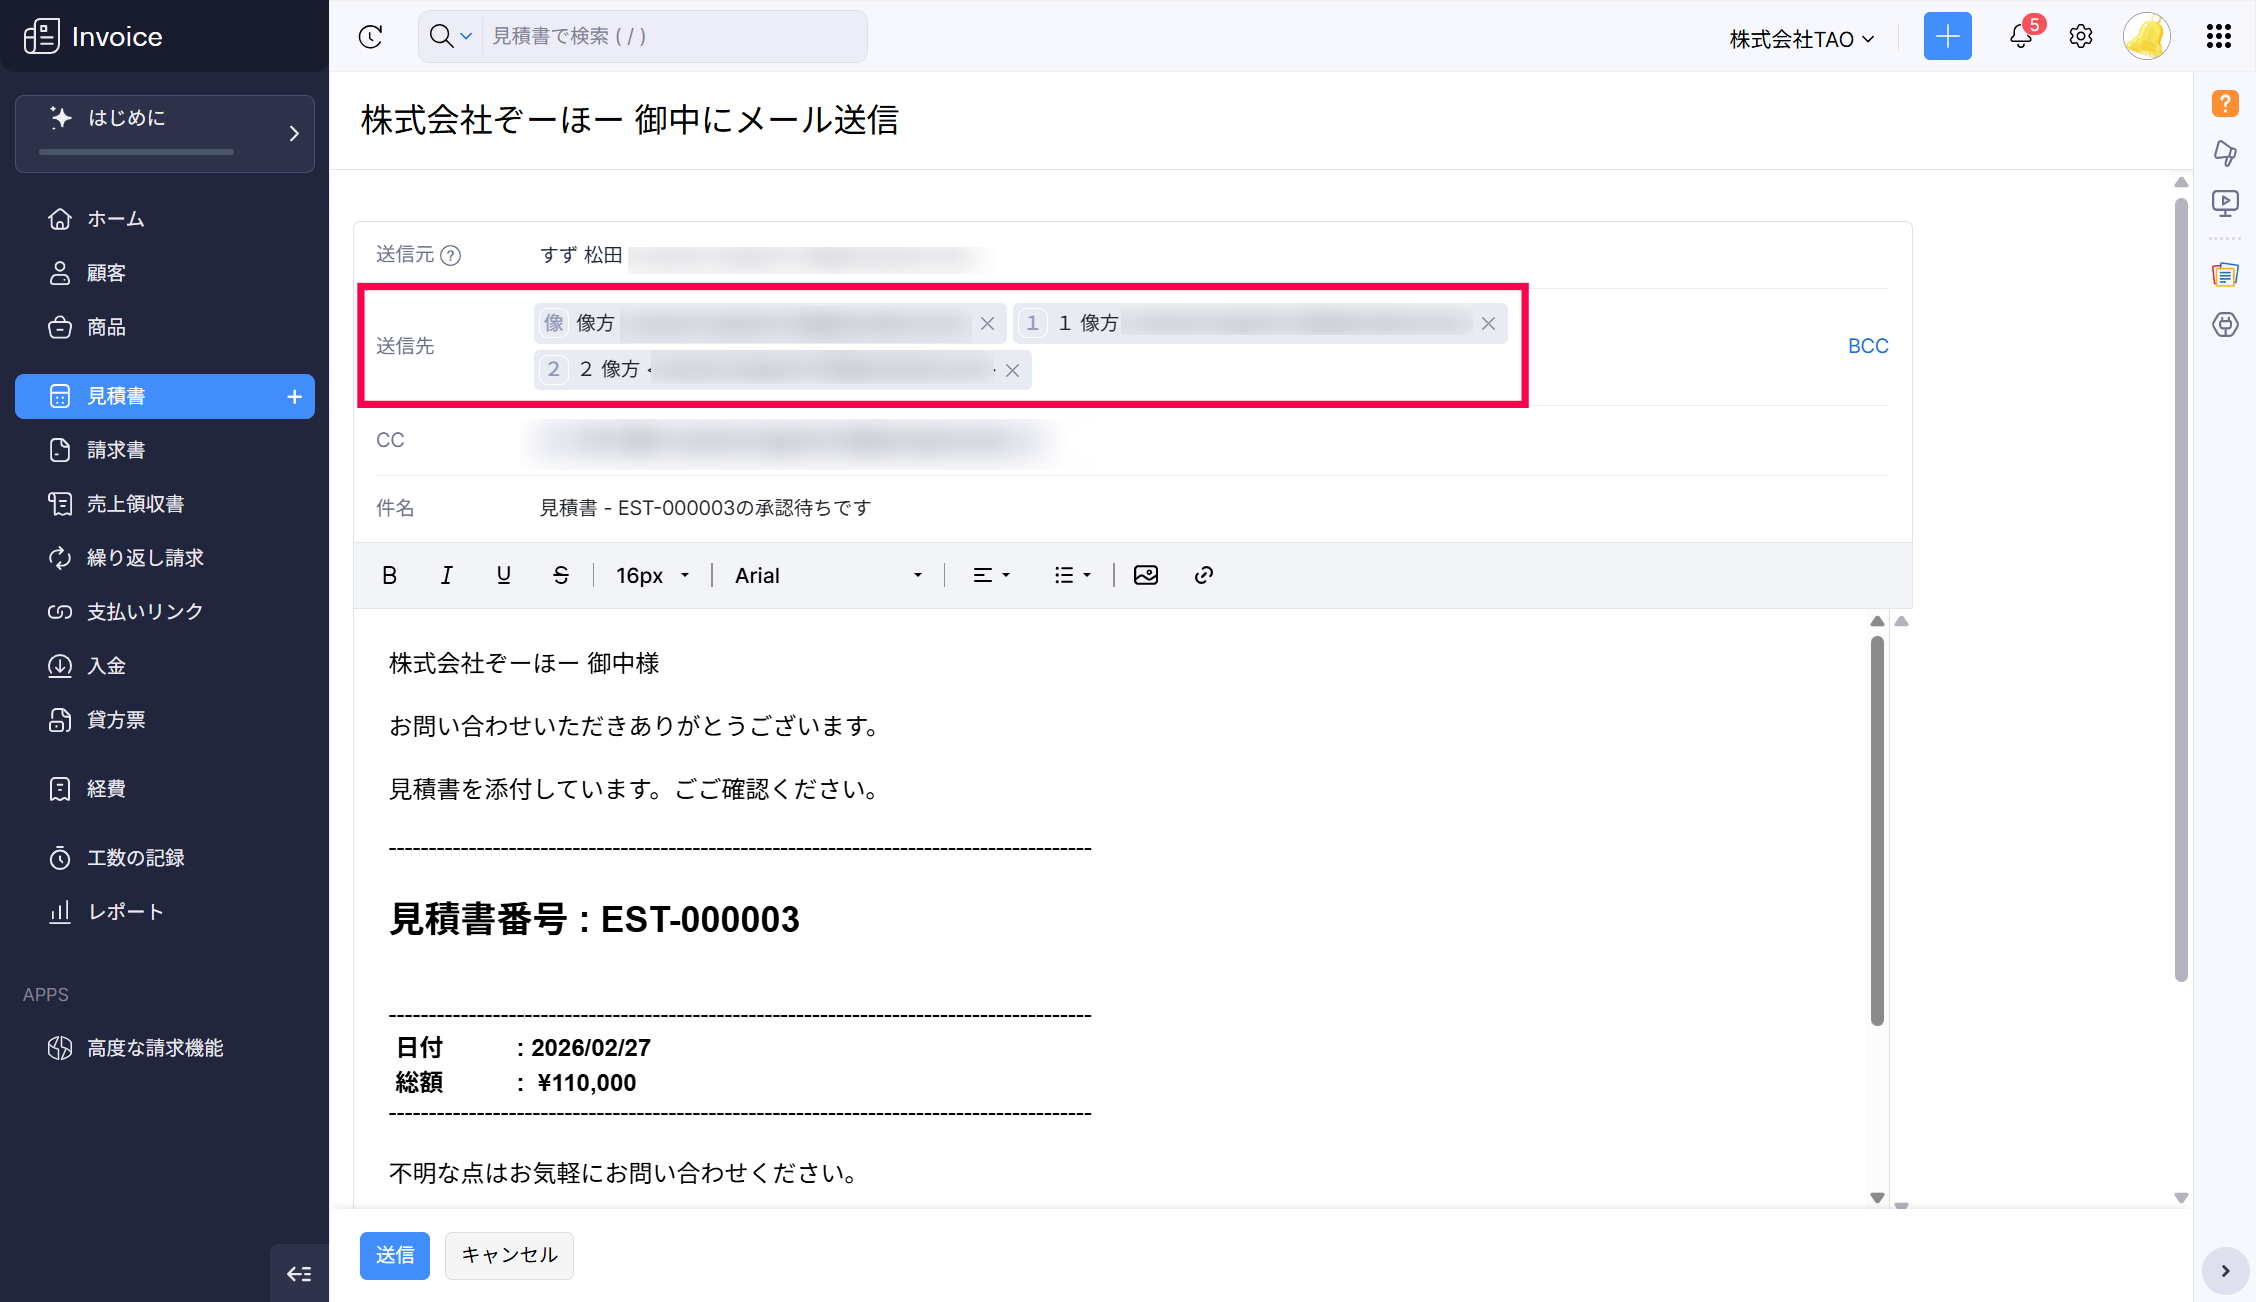Click the 送信 button
This screenshot has width=2256, height=1302.
pyautogui.click(x=394, y=1255)
